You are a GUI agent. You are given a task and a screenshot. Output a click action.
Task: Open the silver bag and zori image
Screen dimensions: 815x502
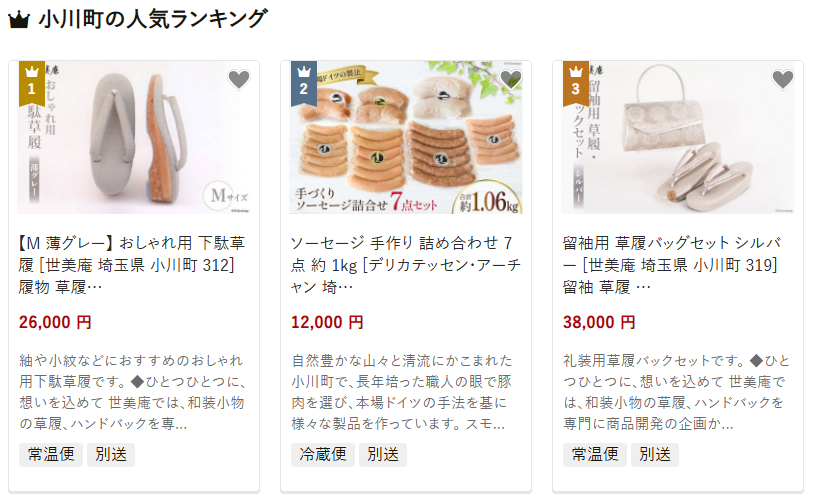678,137
